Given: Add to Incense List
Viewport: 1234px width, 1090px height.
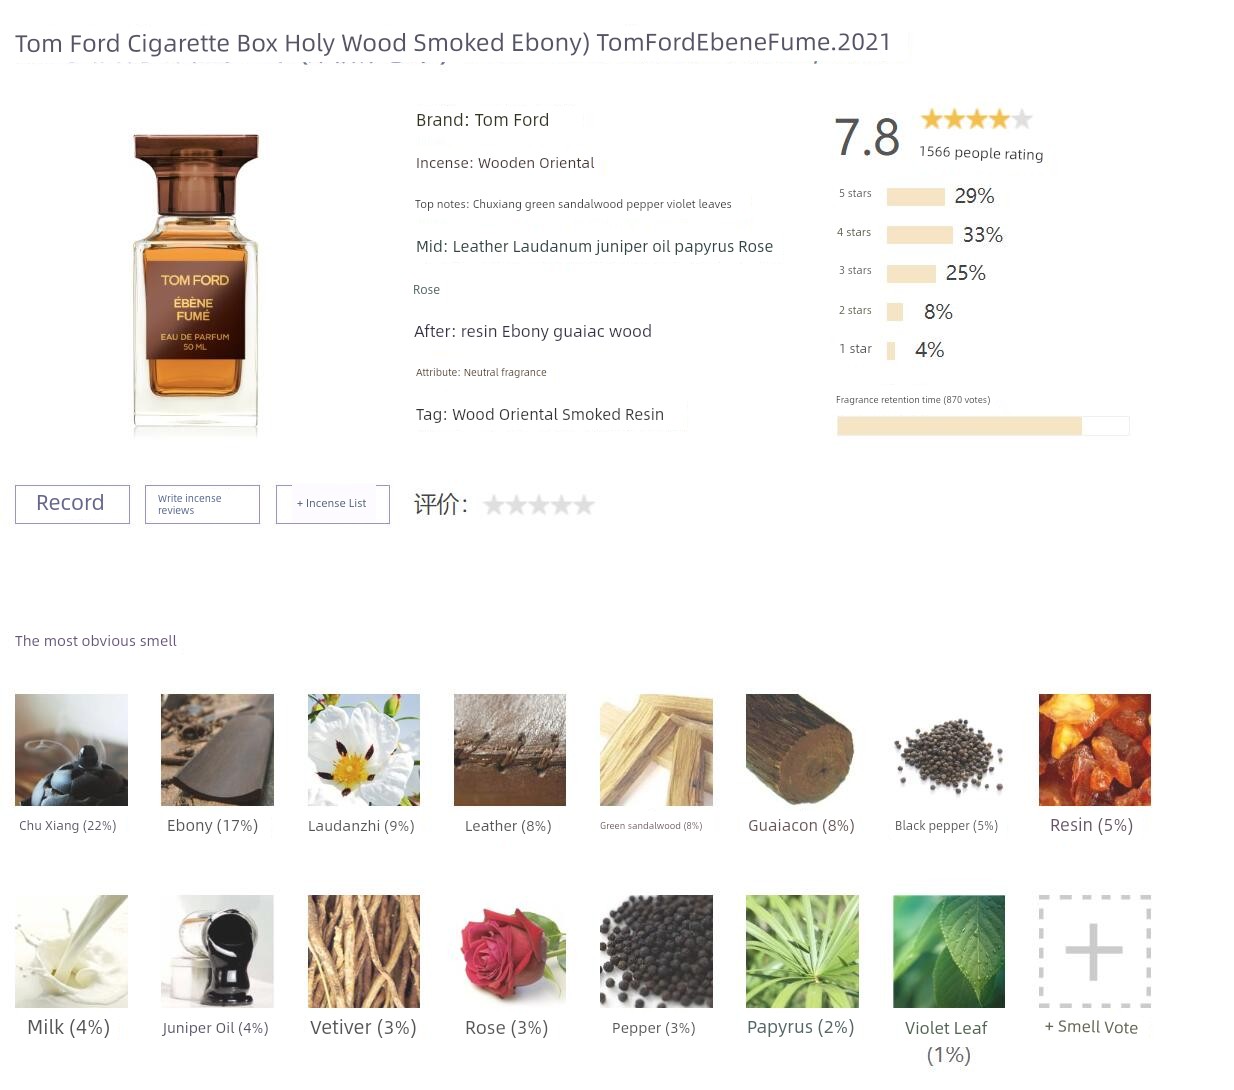Looking at the screenshot, I should pos(333,504).
